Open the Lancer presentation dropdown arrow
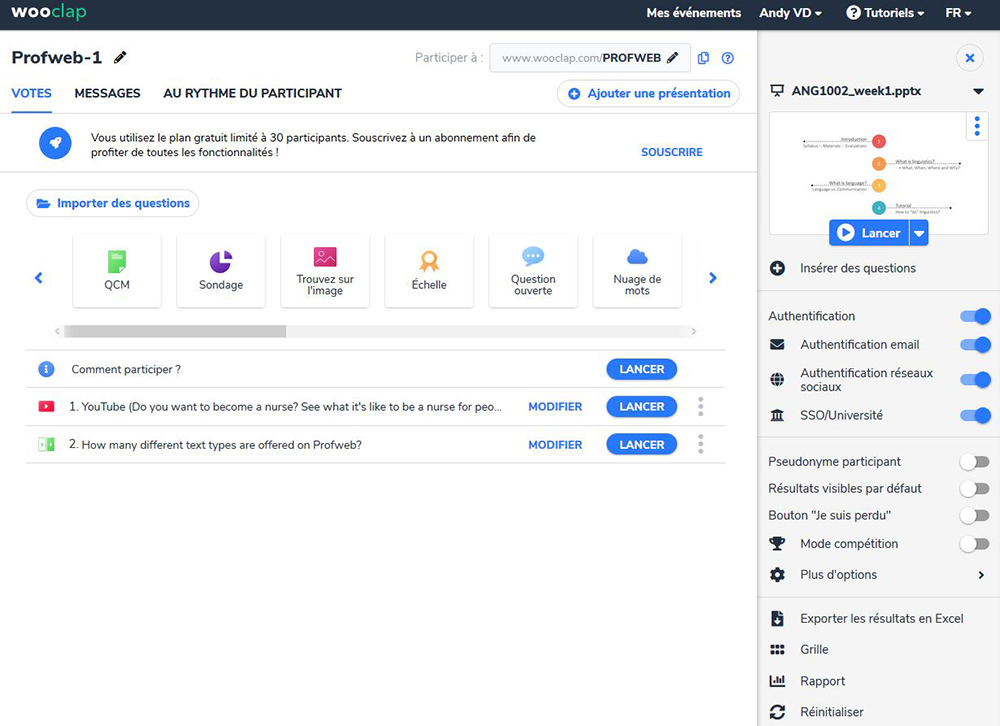Viewport: 1000px width, 726px height. (x=919, y=233)
